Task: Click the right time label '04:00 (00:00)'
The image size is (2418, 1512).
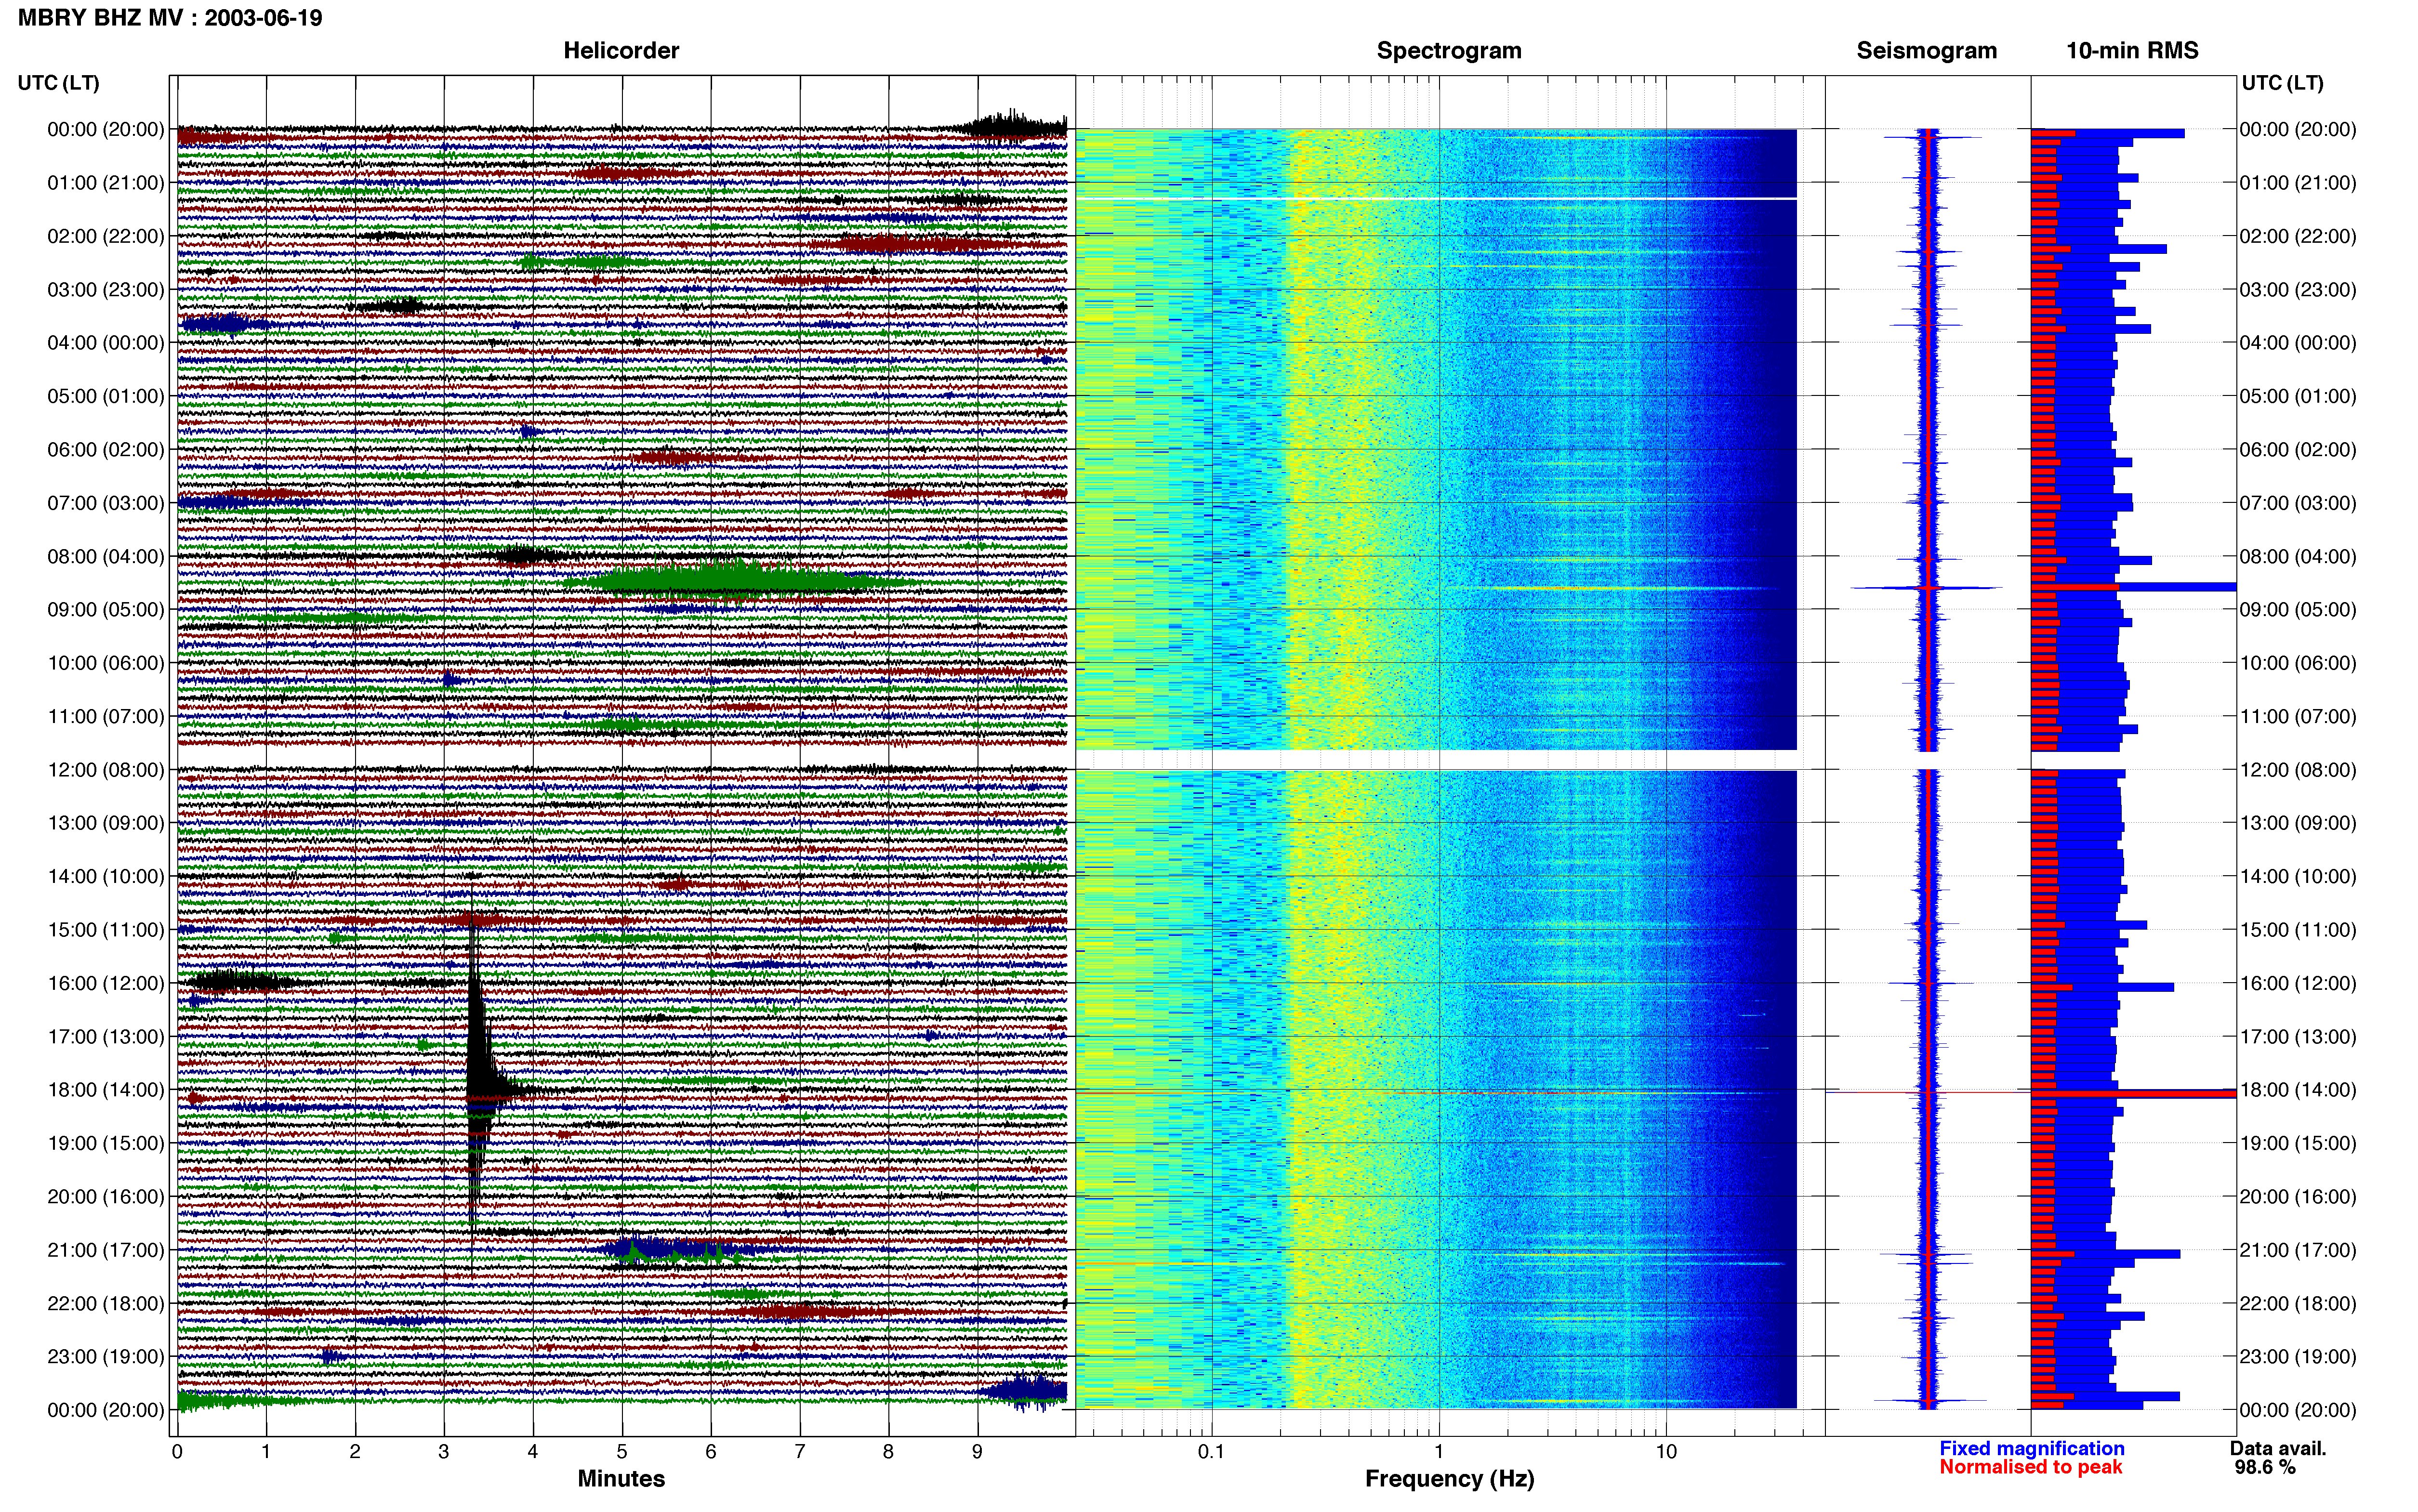Action: [x=2298, y=343]
